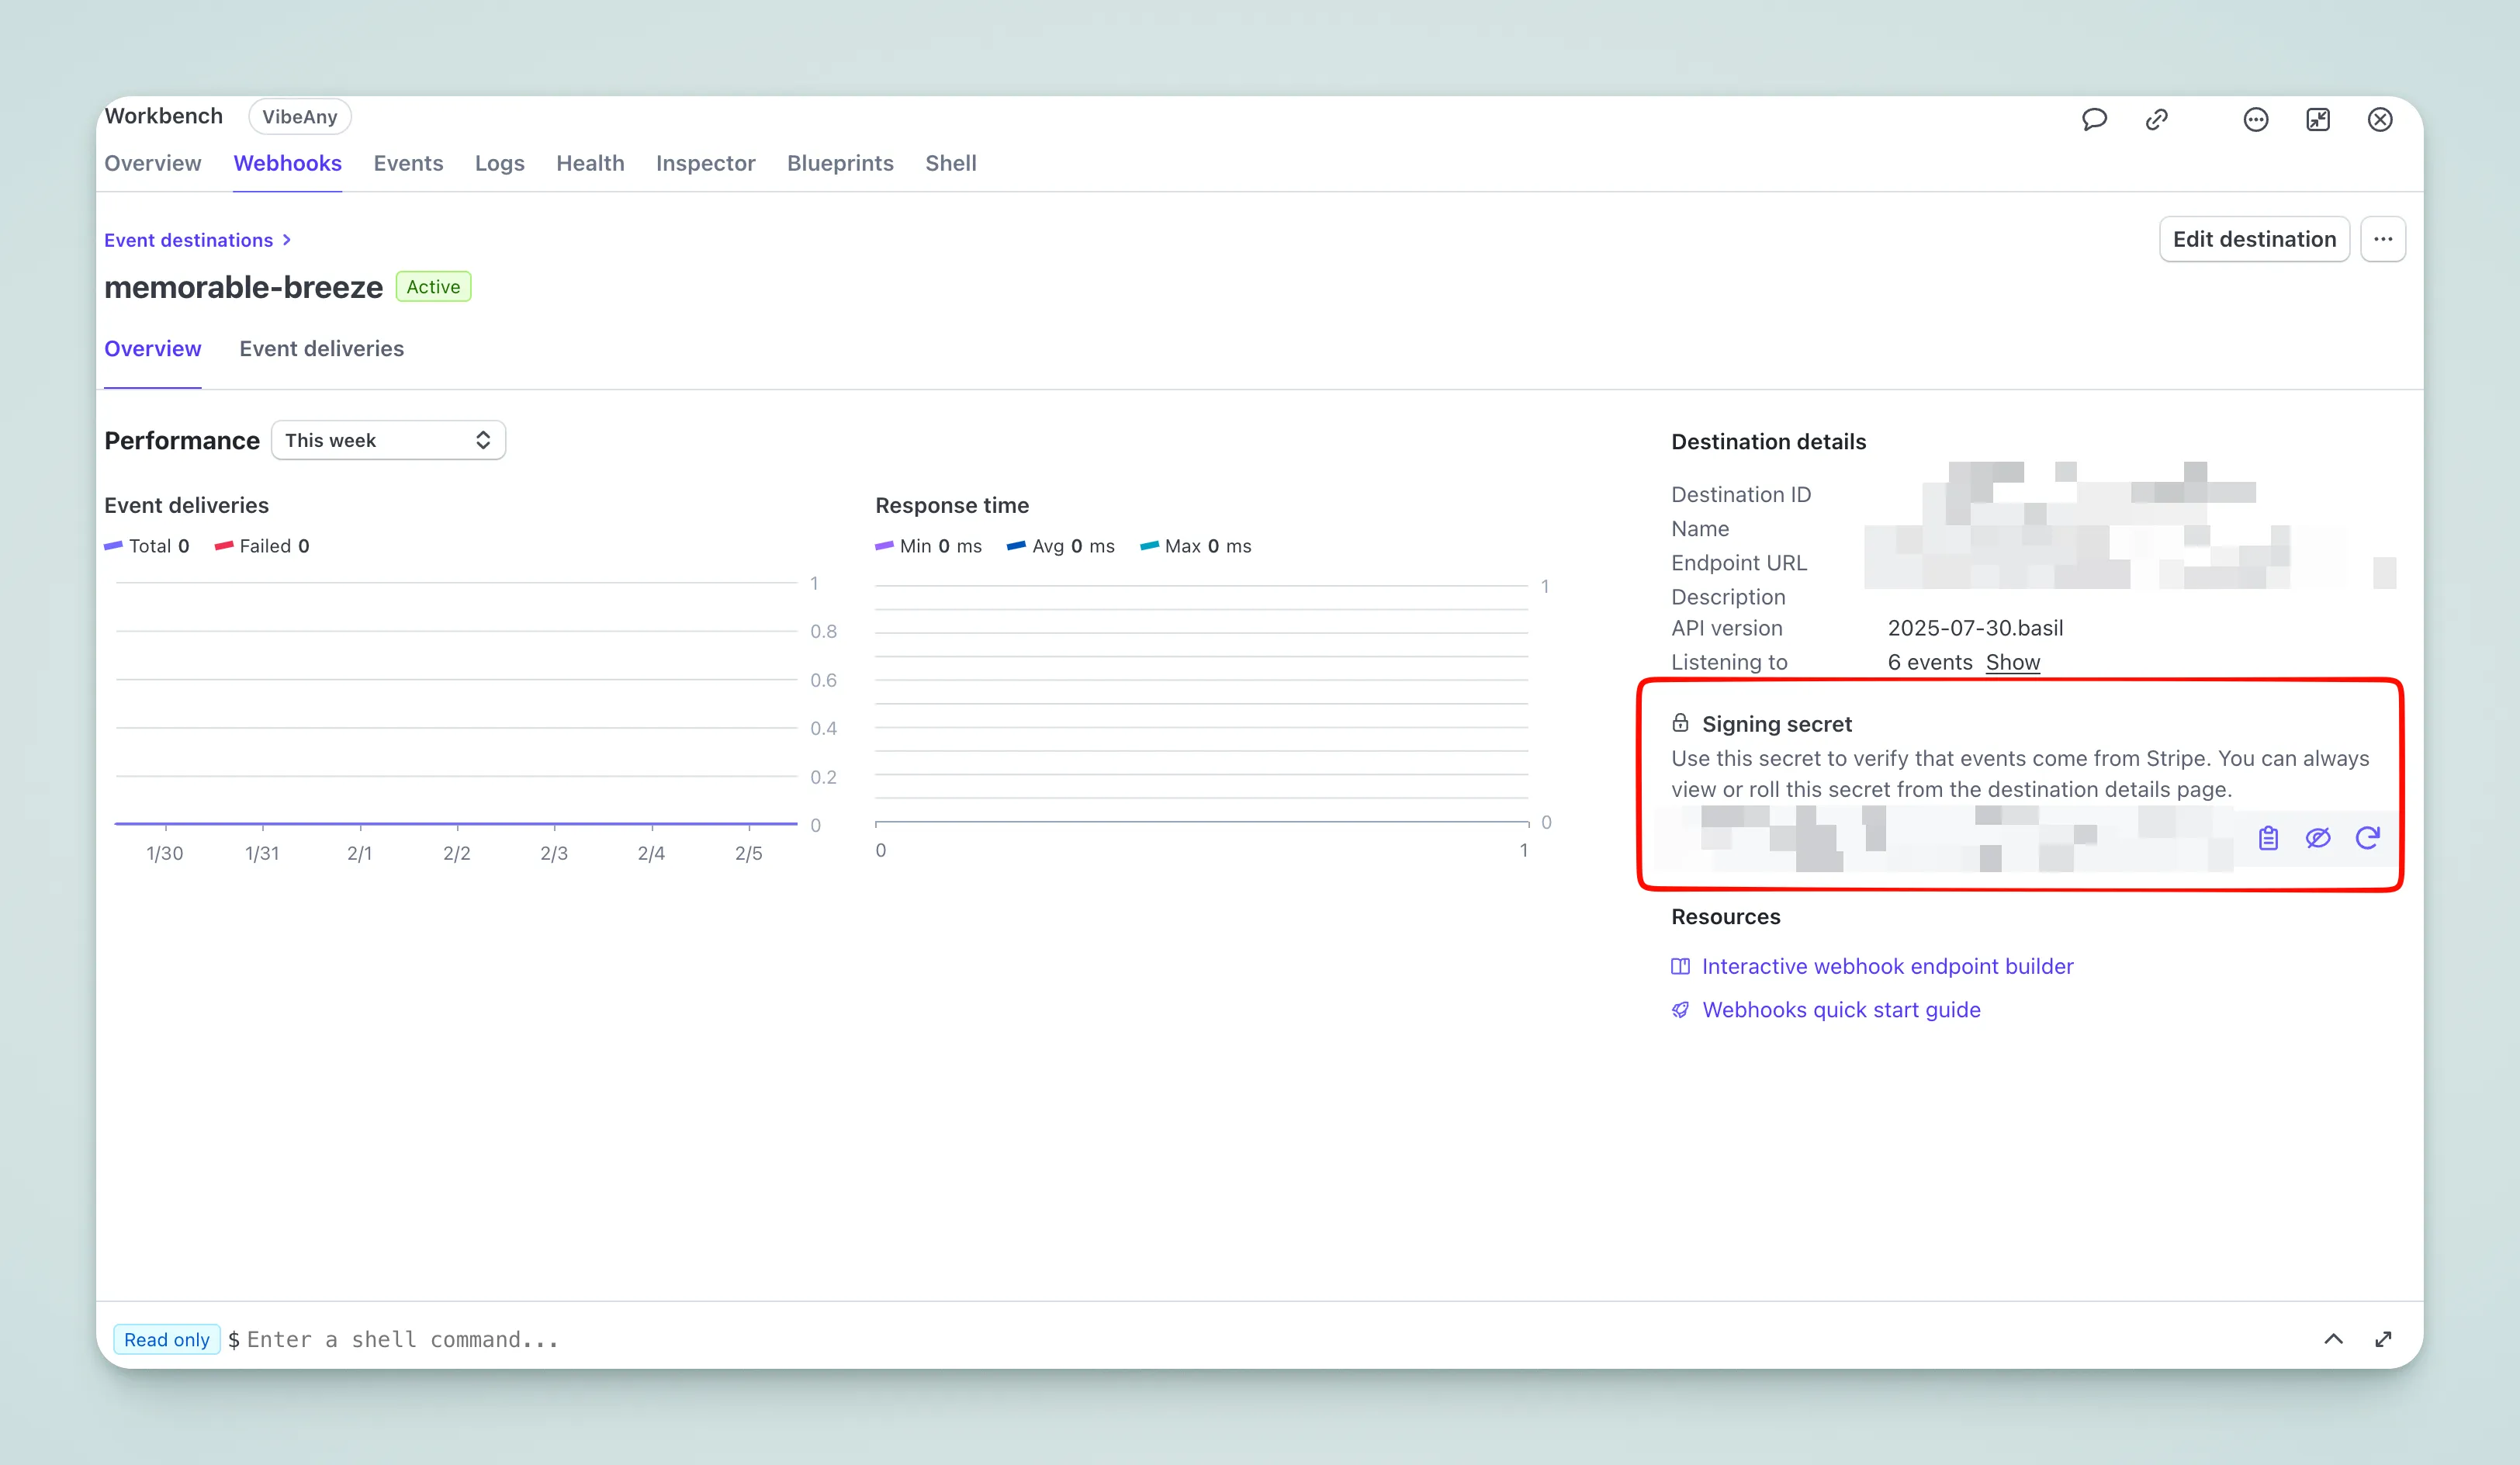2520x1465 pixels.
Task: Expand the shell panel with the arrow icon
Action: (2334, 1339)
